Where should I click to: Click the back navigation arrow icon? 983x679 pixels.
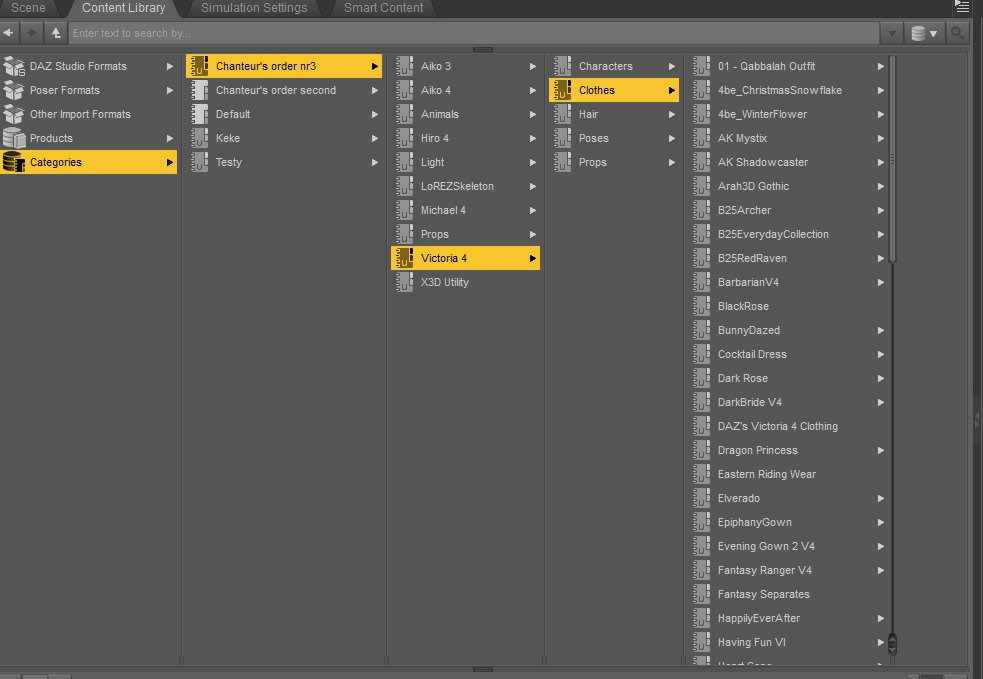click(x=9, y=33)
